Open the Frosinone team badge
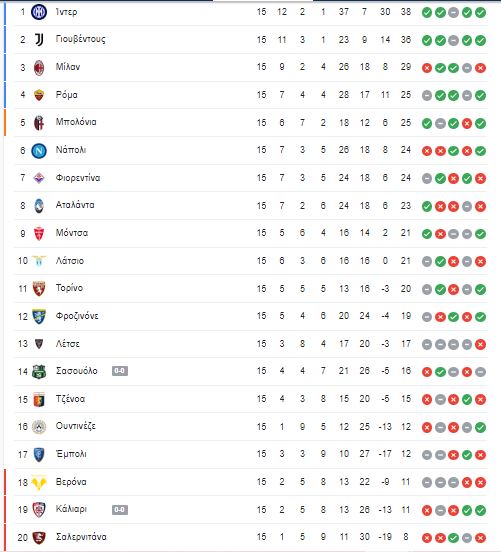501x552 pixels. coord(39,316)
